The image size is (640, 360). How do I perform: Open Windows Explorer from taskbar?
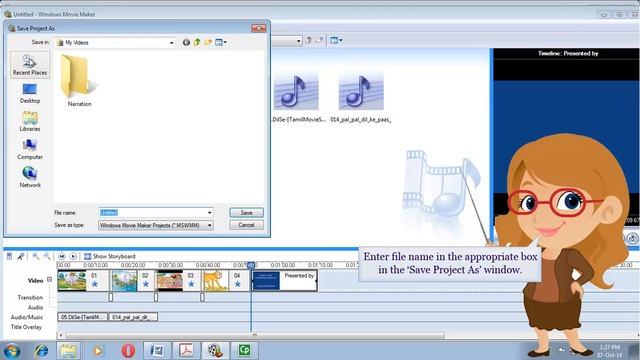[68, 350]
